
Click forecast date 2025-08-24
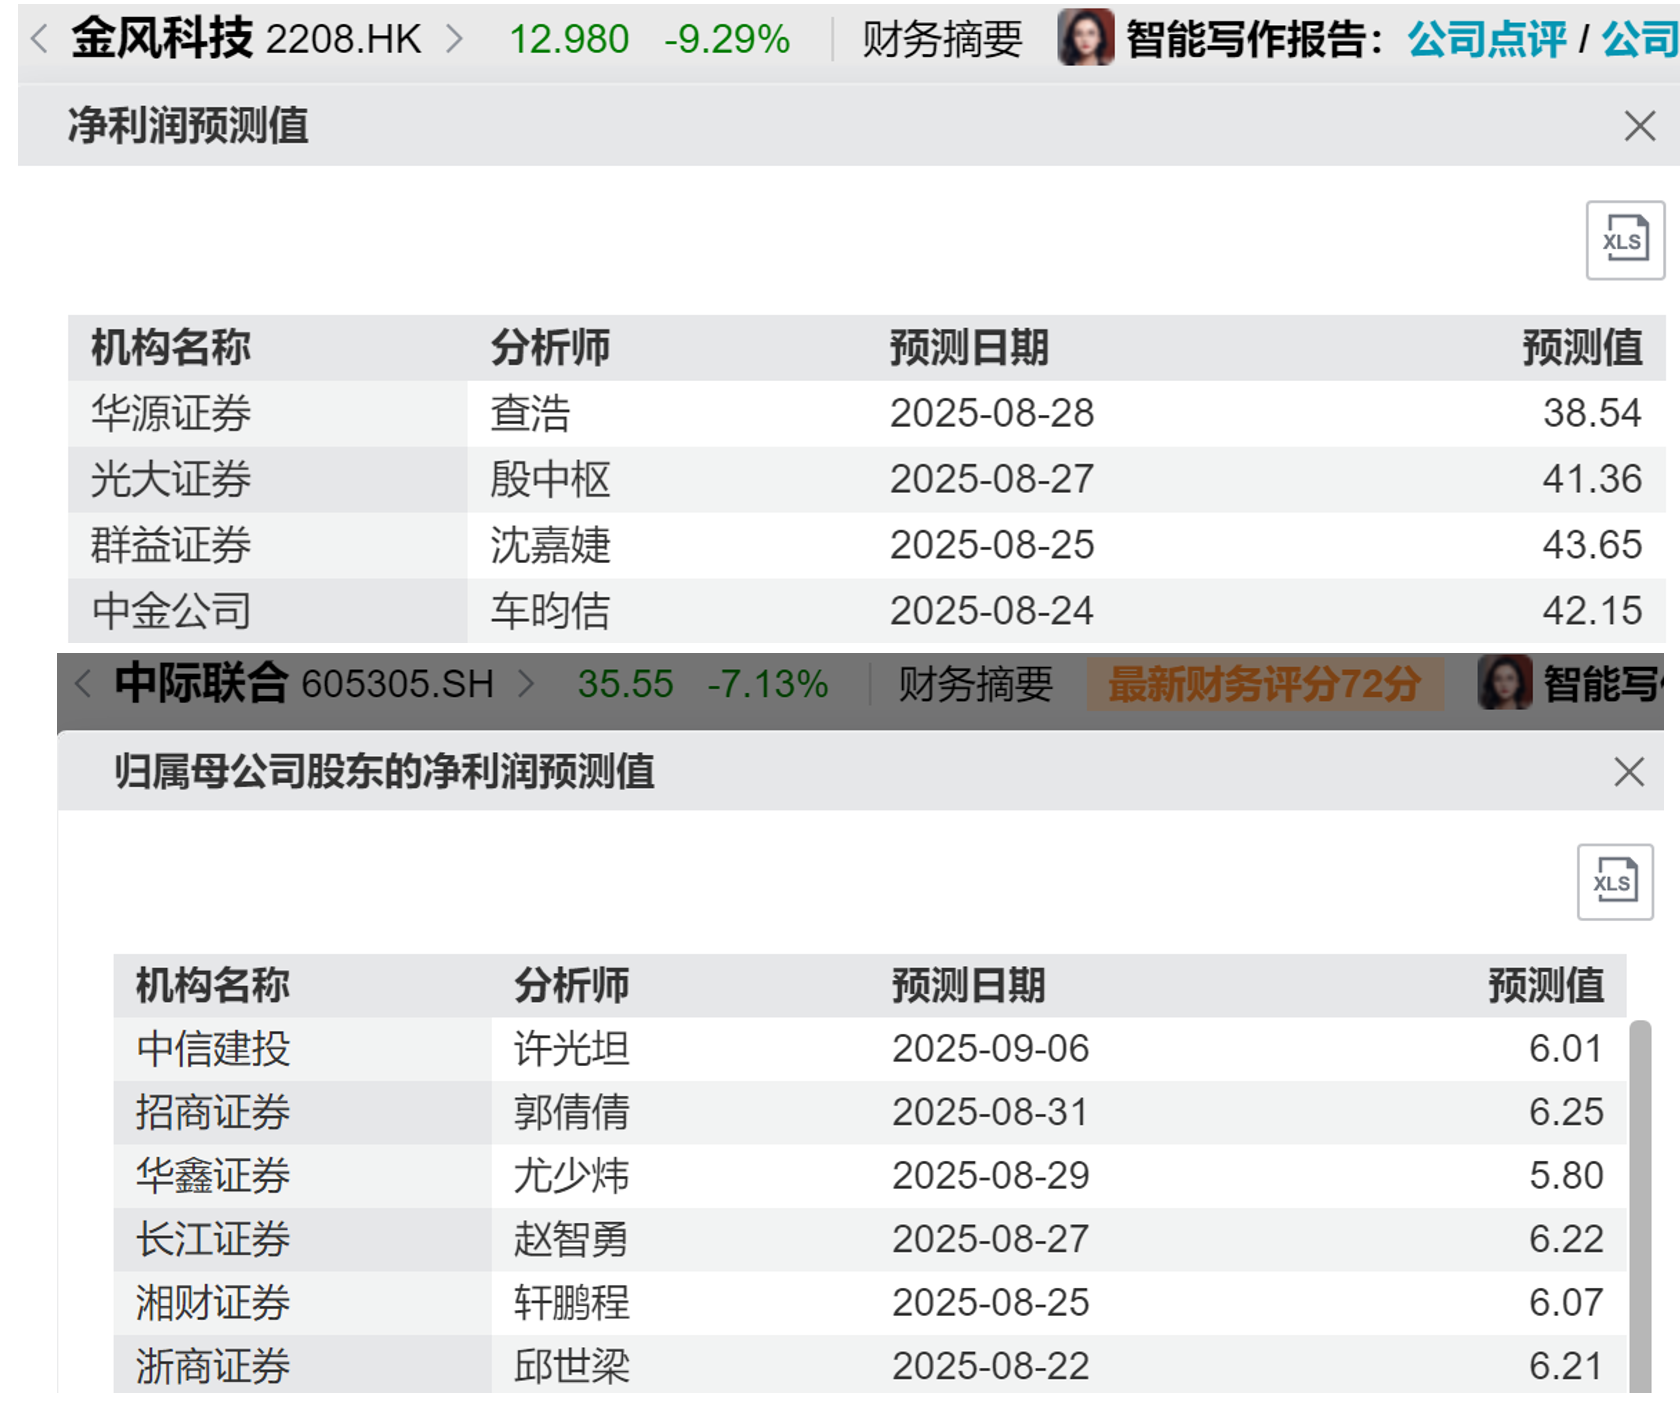coord(992,611)
